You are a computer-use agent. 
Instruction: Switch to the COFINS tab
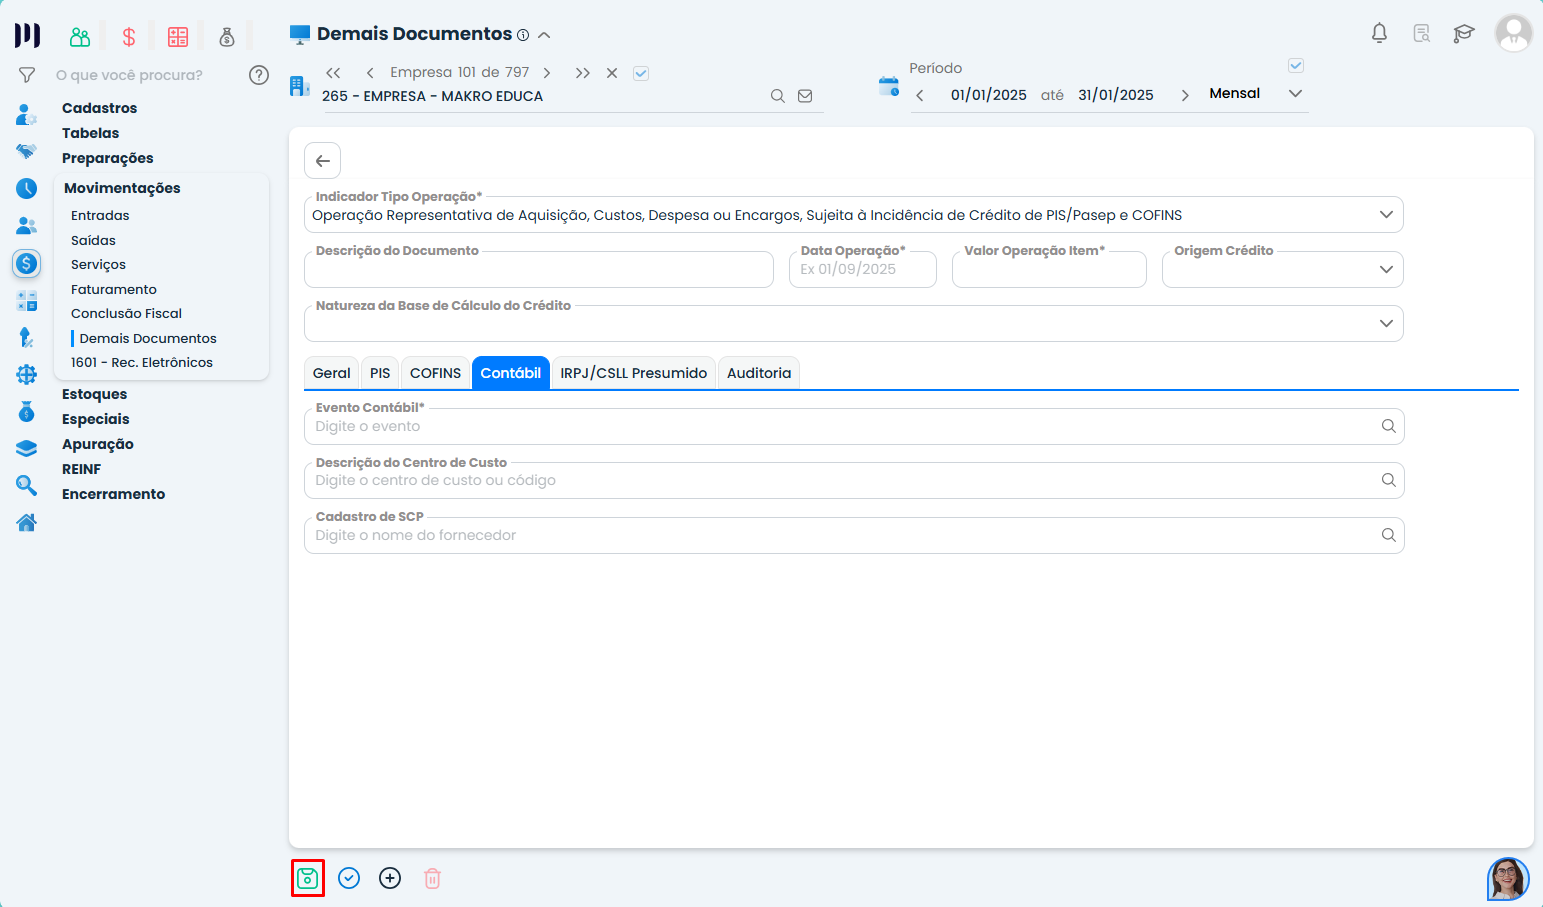[x=435, y=373]
